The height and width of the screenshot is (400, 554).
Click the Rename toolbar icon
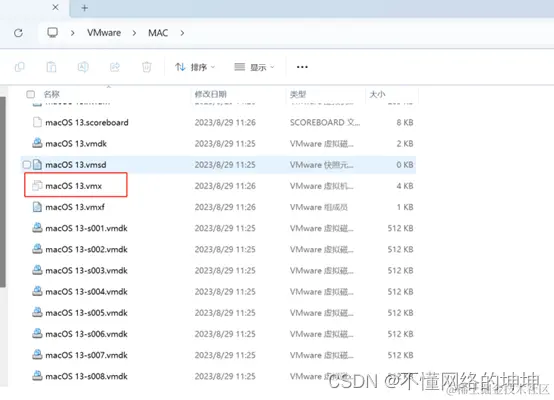83,67
